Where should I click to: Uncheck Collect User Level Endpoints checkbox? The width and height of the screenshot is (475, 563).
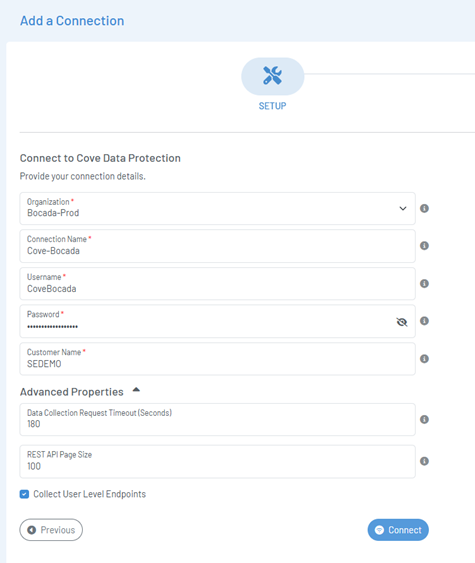coord(24,494)
